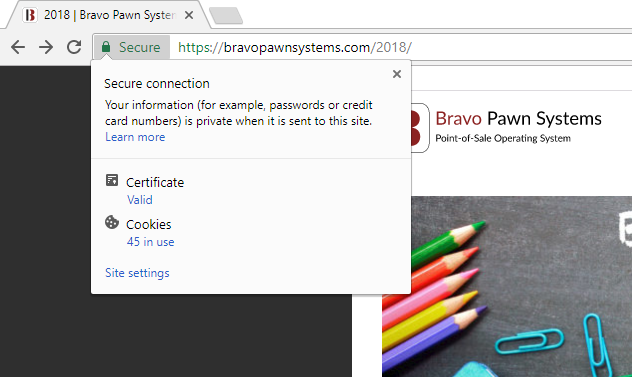
Task: Click the Cookies label
Action: [149, 225]
